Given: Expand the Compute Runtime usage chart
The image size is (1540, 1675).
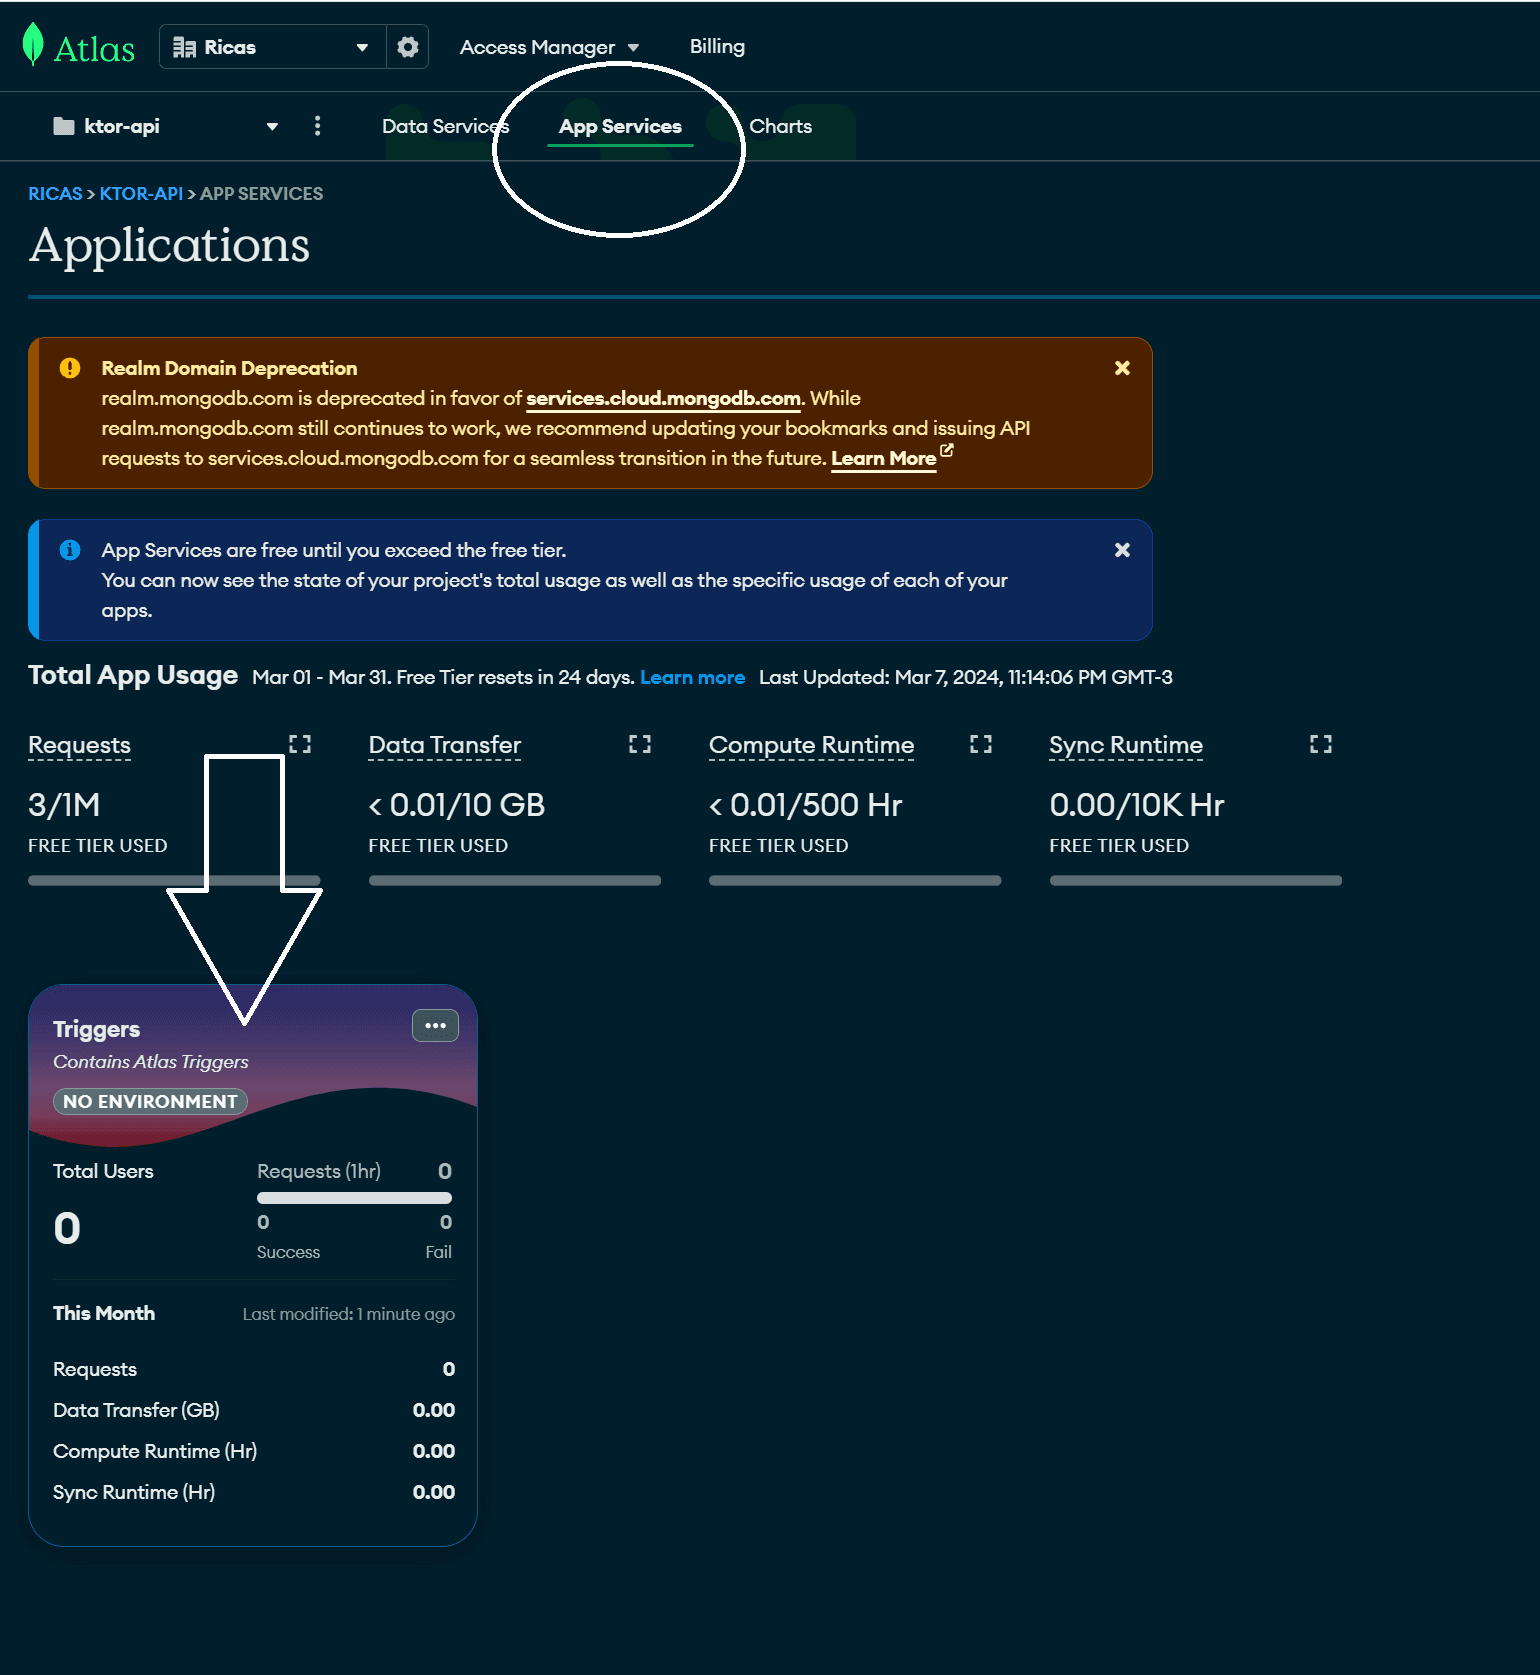Looking at the screenshot, I should (981, 744).
